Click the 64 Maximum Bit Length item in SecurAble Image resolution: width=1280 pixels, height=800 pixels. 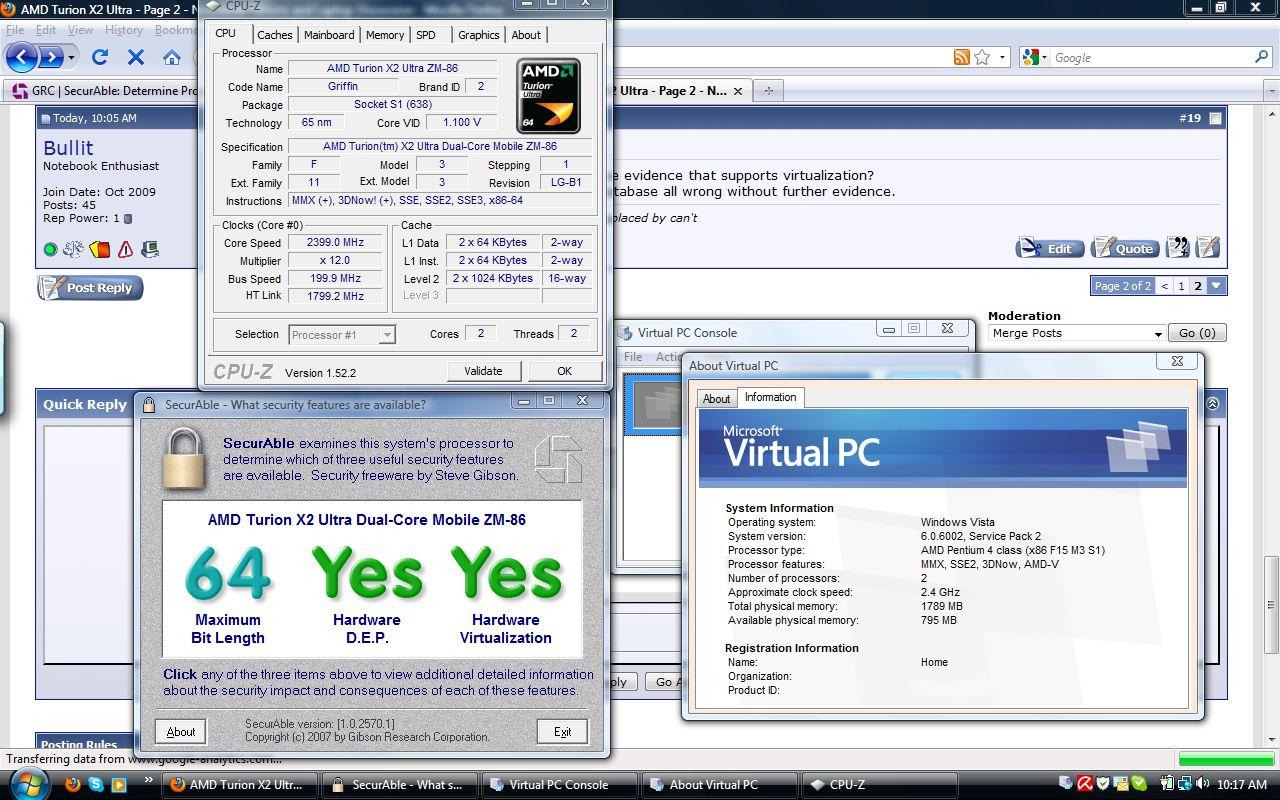(229, 594)
